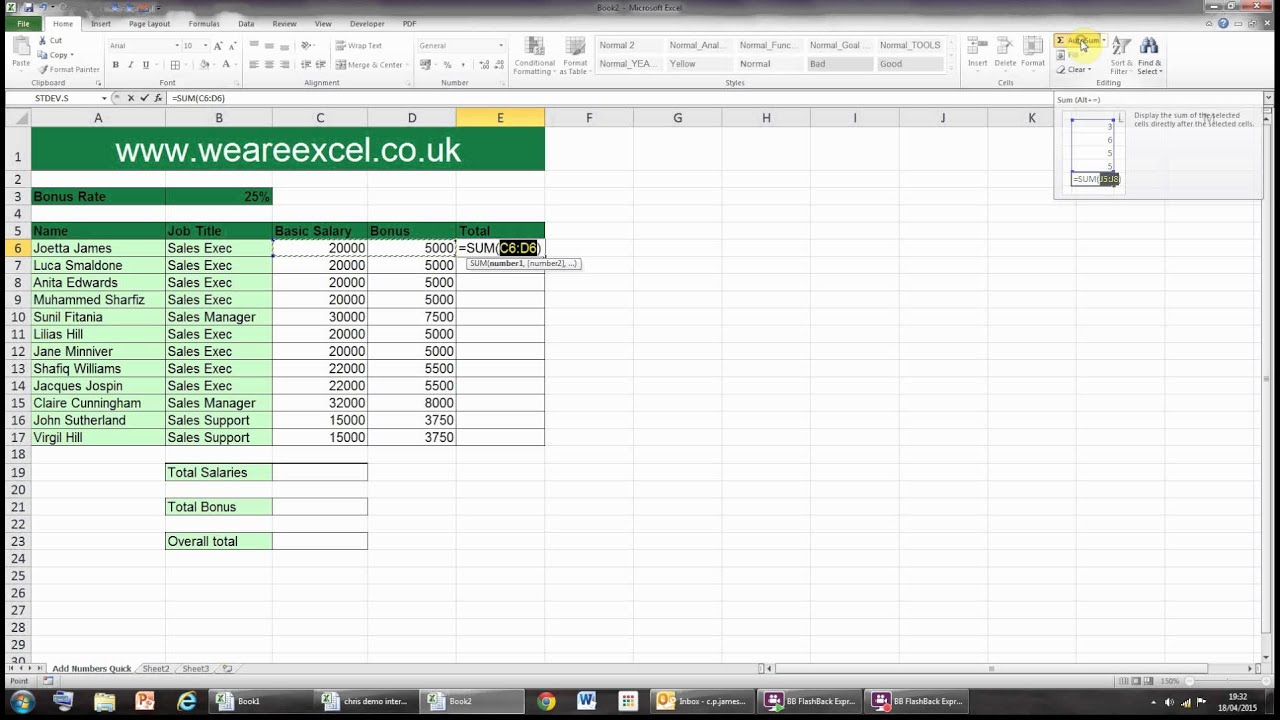Click the Paste icon in Clipboard
The height and width of the screenshot is (720, 1280).
pyautogui.click(x=20, y=48)
